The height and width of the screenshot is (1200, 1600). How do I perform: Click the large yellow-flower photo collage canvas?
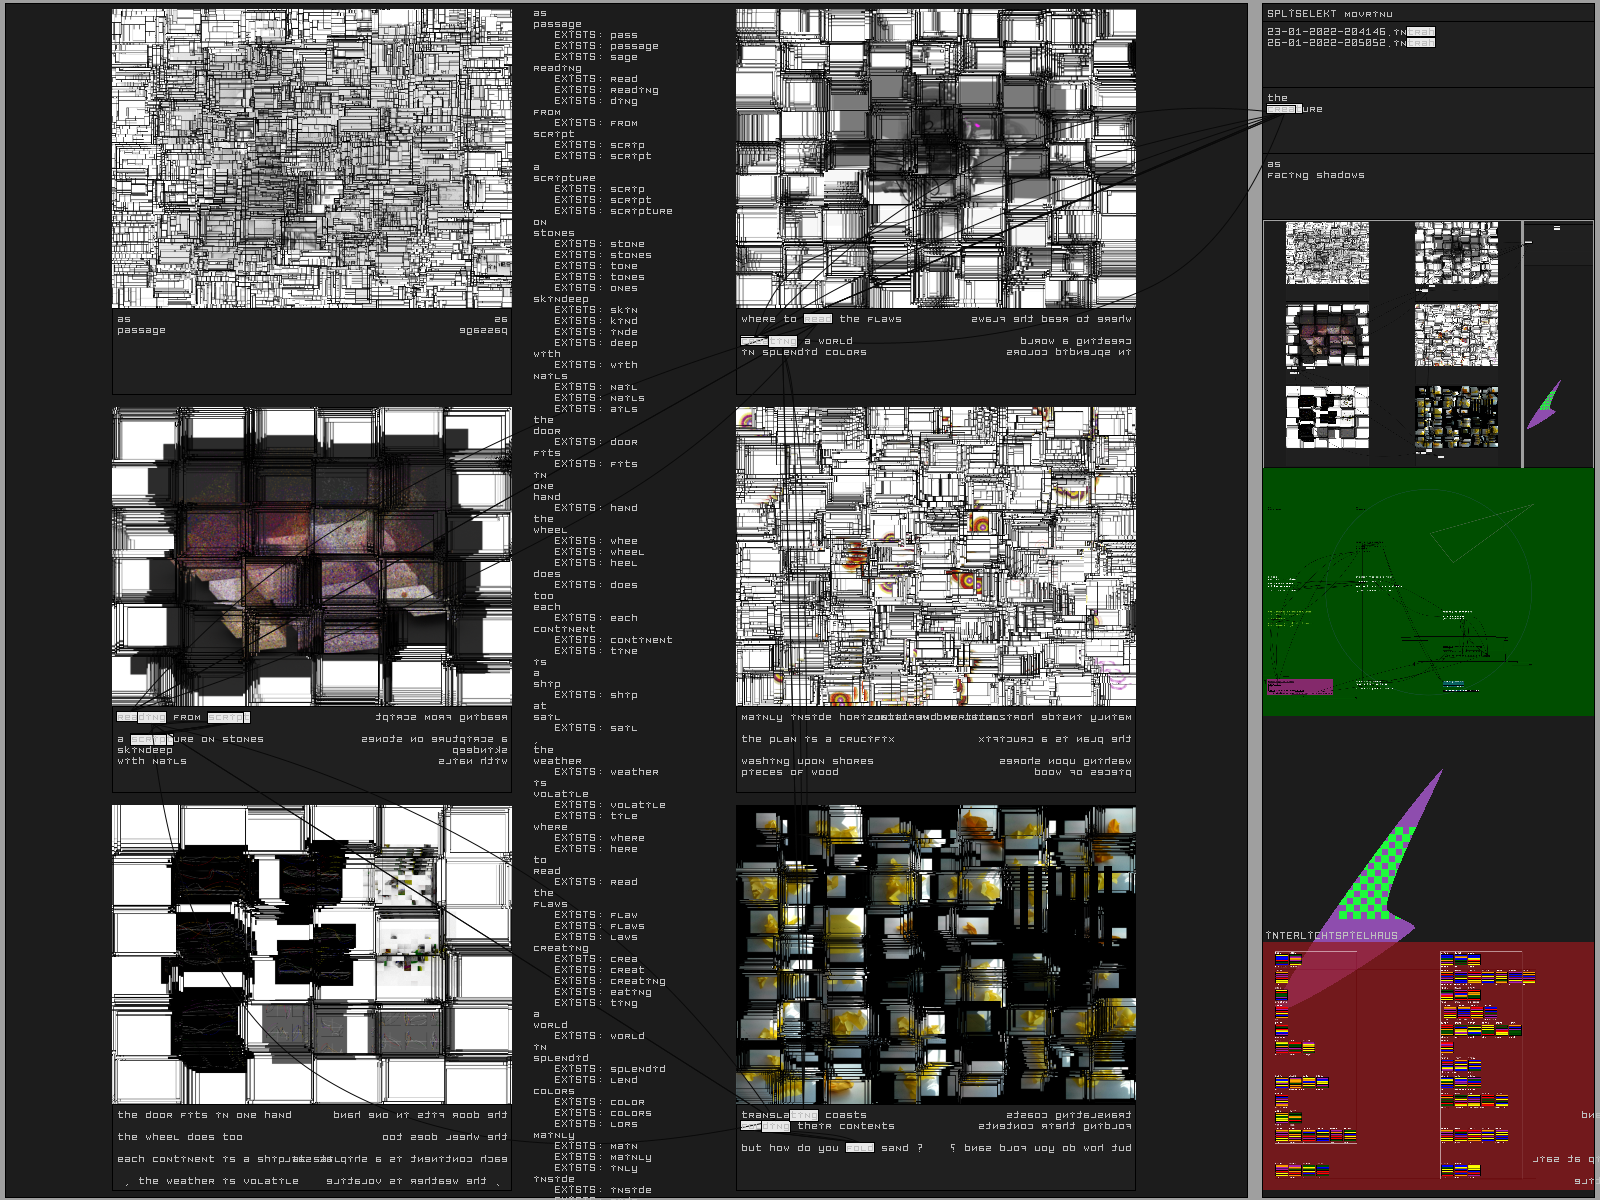coord(935,955)
